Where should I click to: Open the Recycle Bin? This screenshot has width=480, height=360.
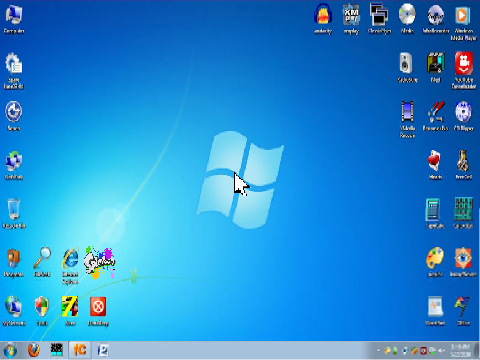(x=14, y=213)
